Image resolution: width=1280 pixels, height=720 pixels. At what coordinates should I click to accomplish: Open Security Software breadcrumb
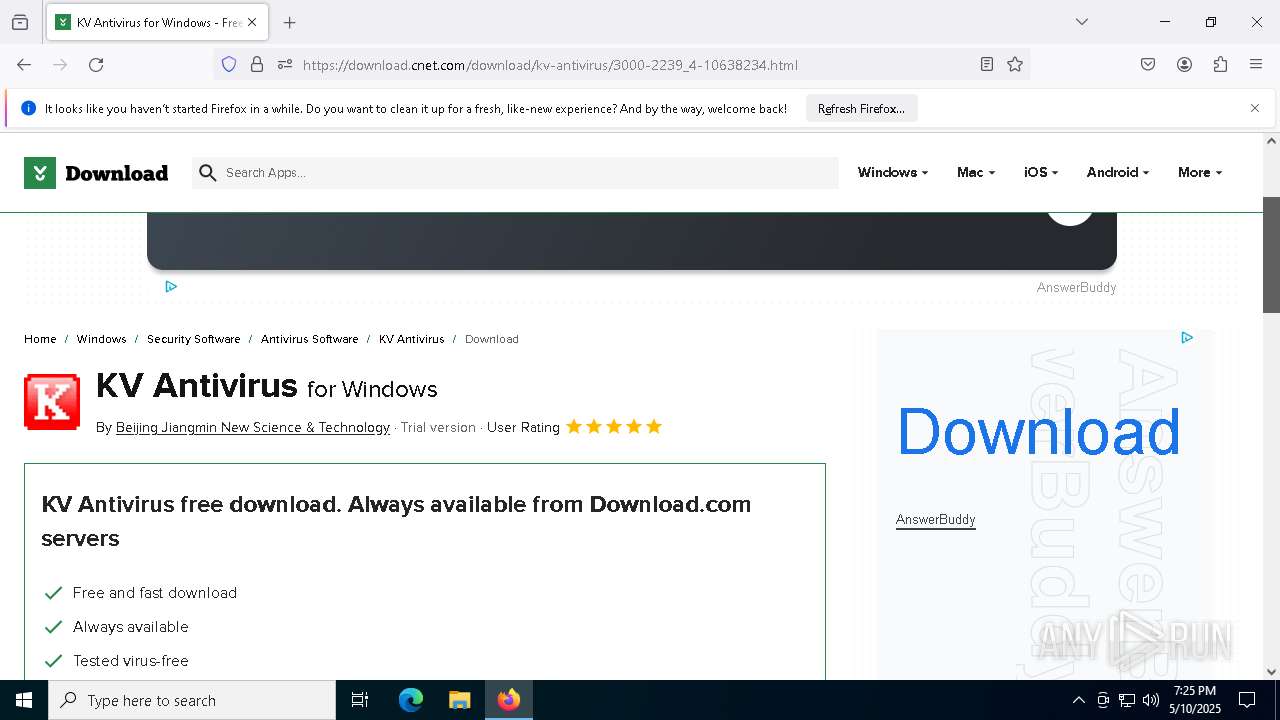[193, 339]
